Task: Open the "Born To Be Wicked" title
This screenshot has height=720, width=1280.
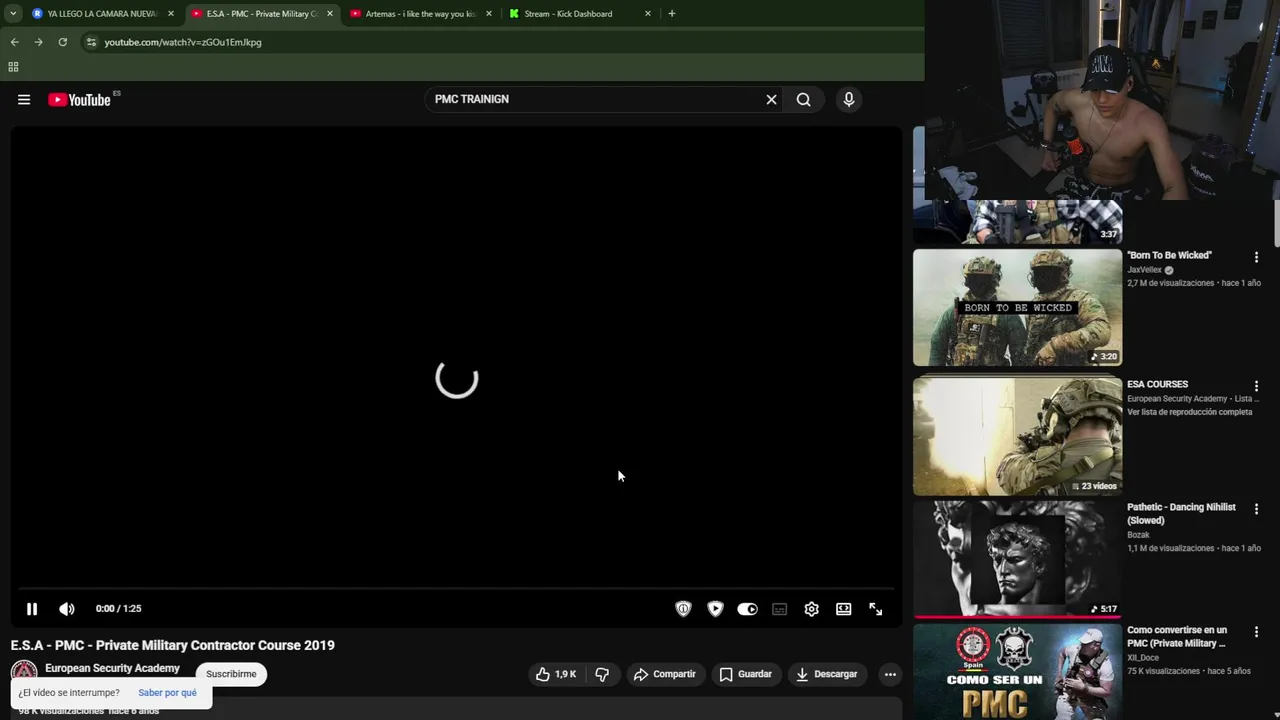Action: (1169, 255)
